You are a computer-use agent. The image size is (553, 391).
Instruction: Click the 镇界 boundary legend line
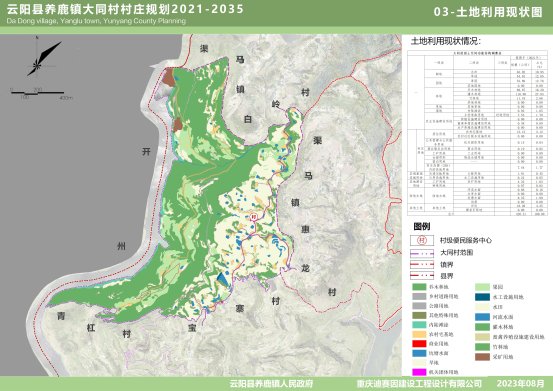click(422, 264)
